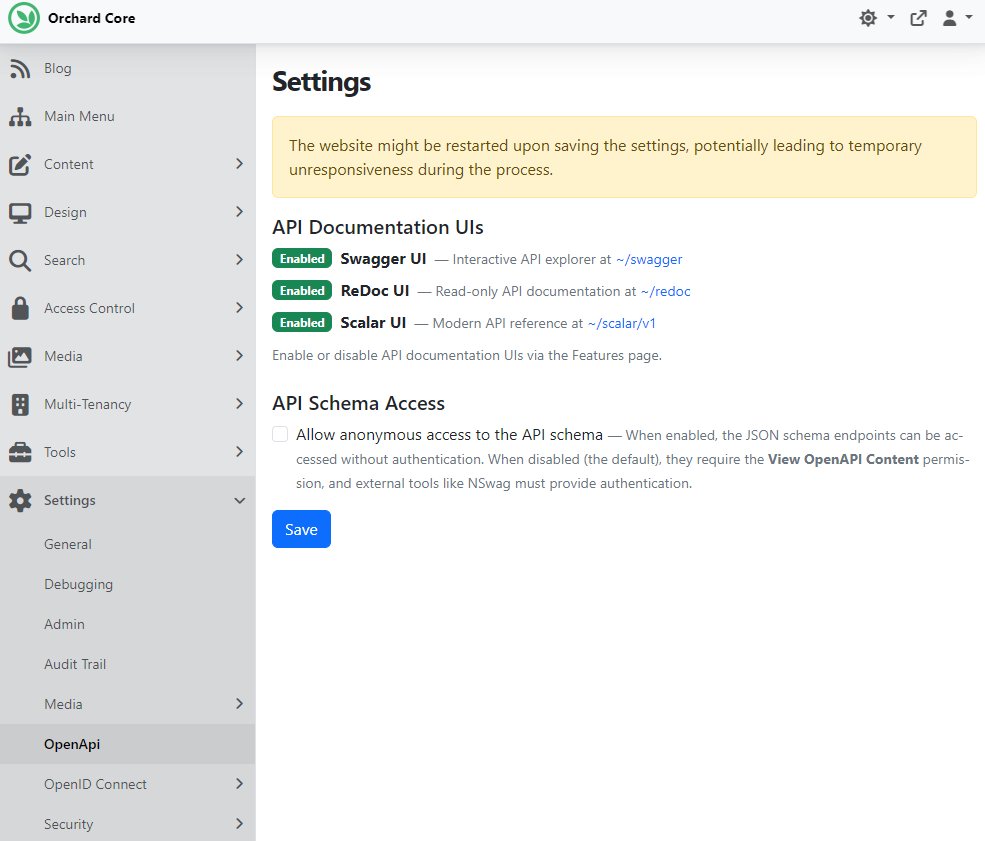
Task: Click the yellow restart warning notice
Action: click(x=624, y=157)
